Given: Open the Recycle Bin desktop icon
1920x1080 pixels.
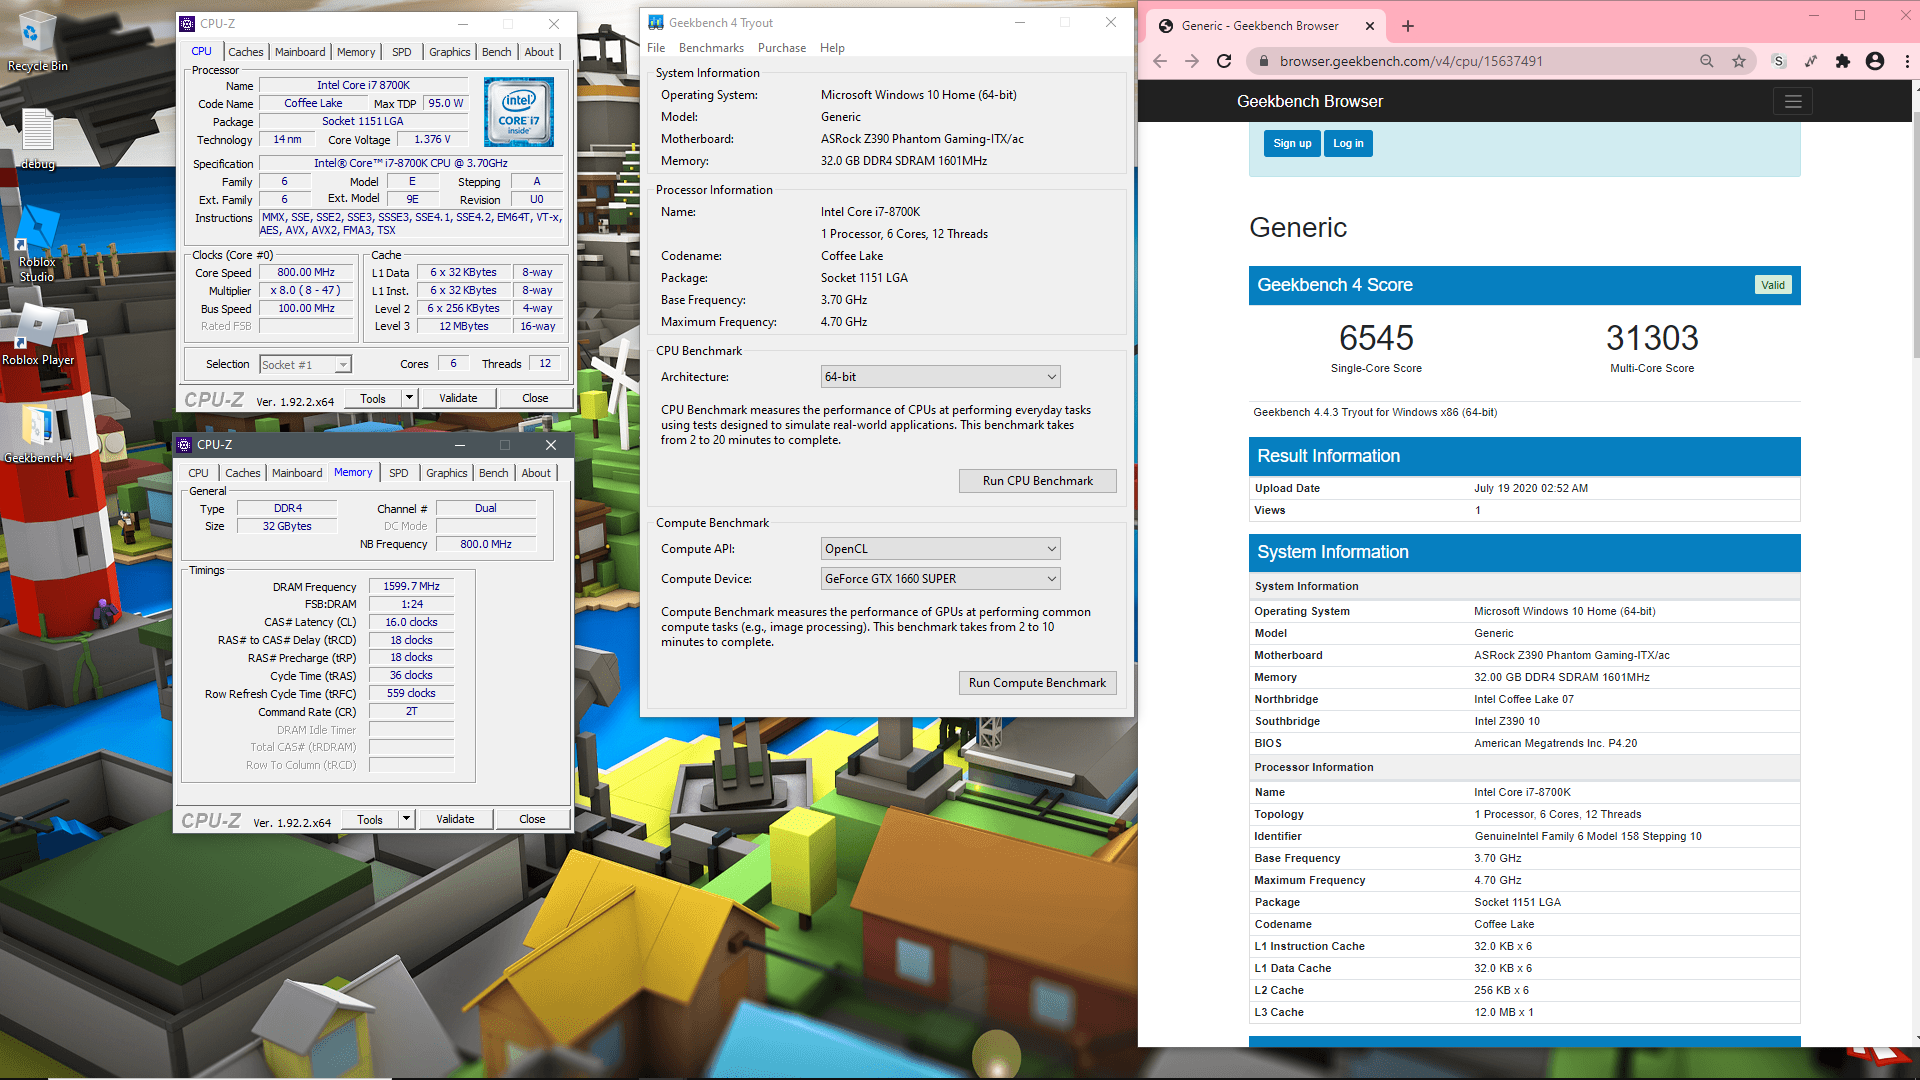Looking at the screenshot, I should [x=38, y=41].
